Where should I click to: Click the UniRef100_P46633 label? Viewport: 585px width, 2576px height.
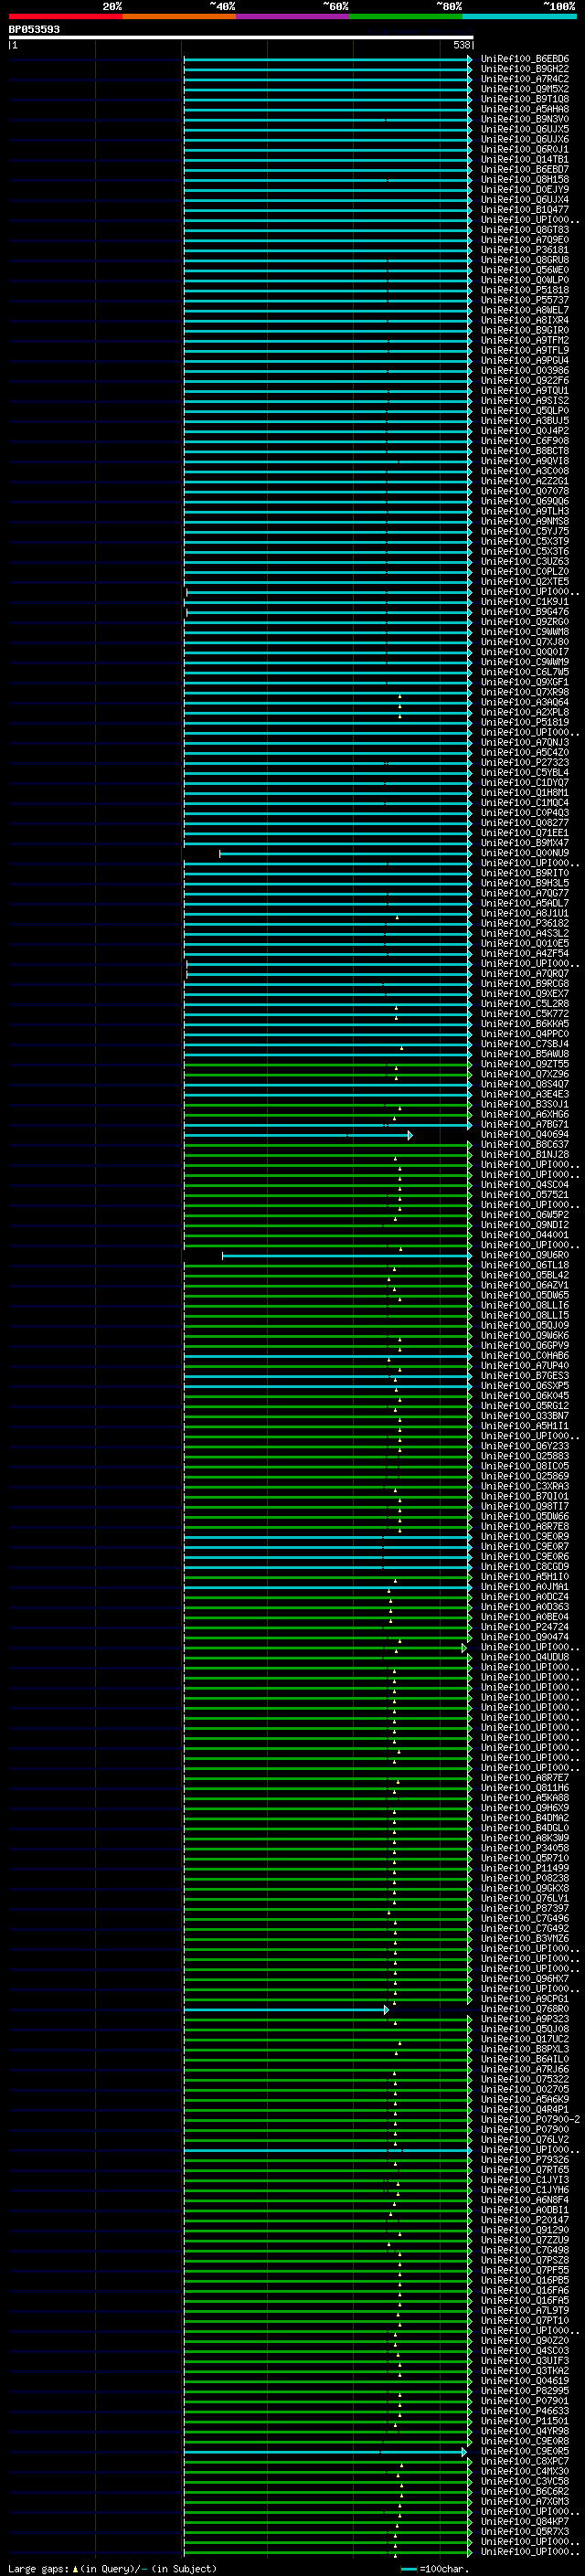tap(525, 2411)
